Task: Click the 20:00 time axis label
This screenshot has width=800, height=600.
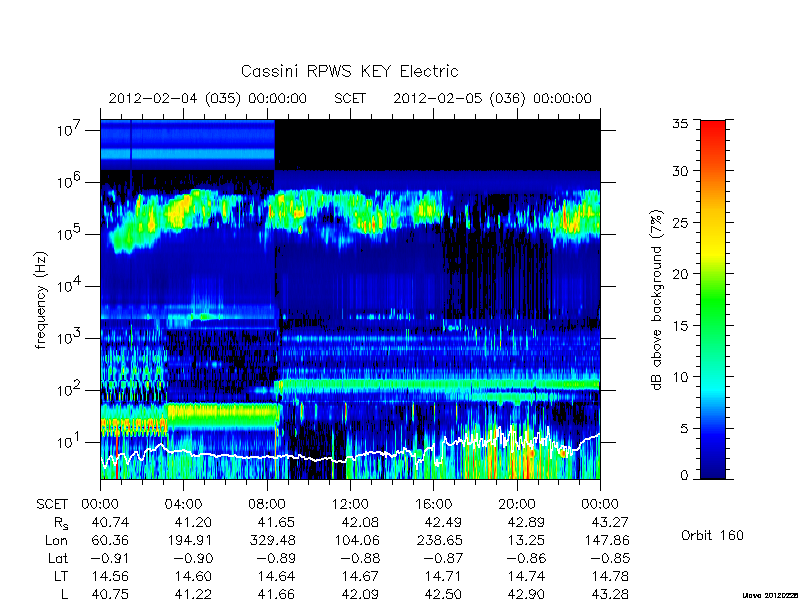Action: [516, 505]
